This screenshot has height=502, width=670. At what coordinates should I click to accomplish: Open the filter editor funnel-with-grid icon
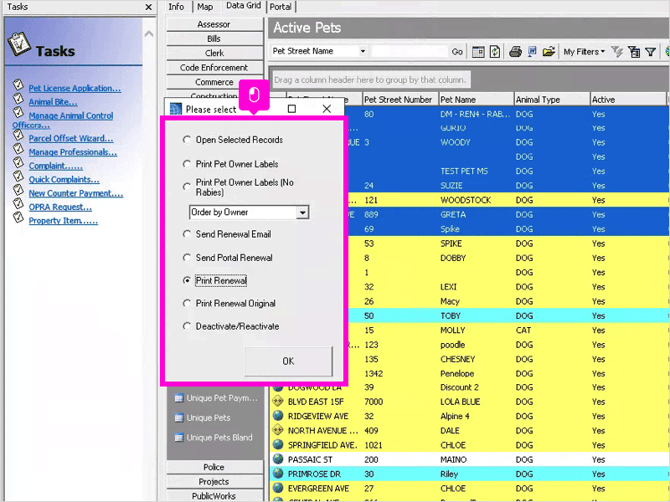634,52
